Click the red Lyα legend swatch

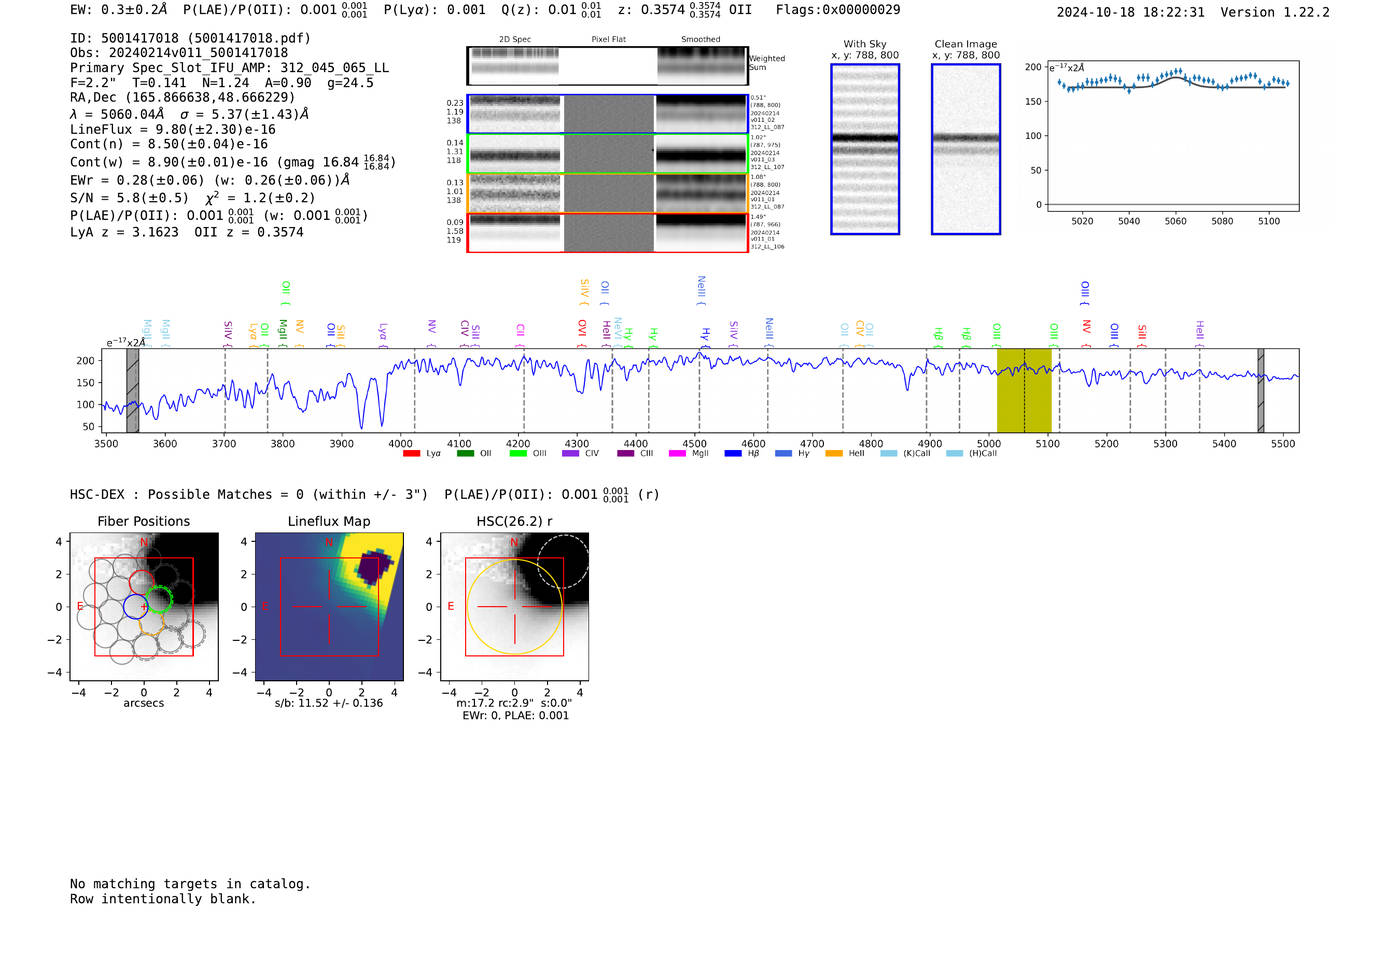point(411,454)
